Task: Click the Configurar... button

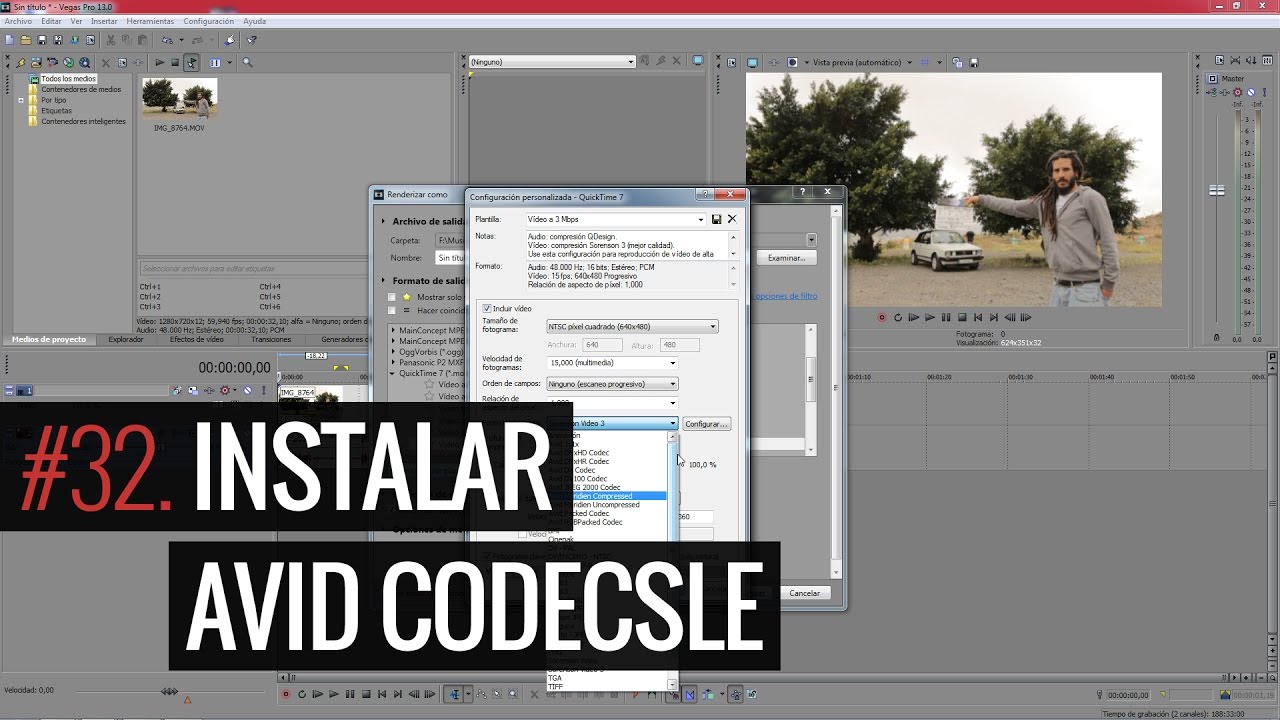Action: pos(706,424)
